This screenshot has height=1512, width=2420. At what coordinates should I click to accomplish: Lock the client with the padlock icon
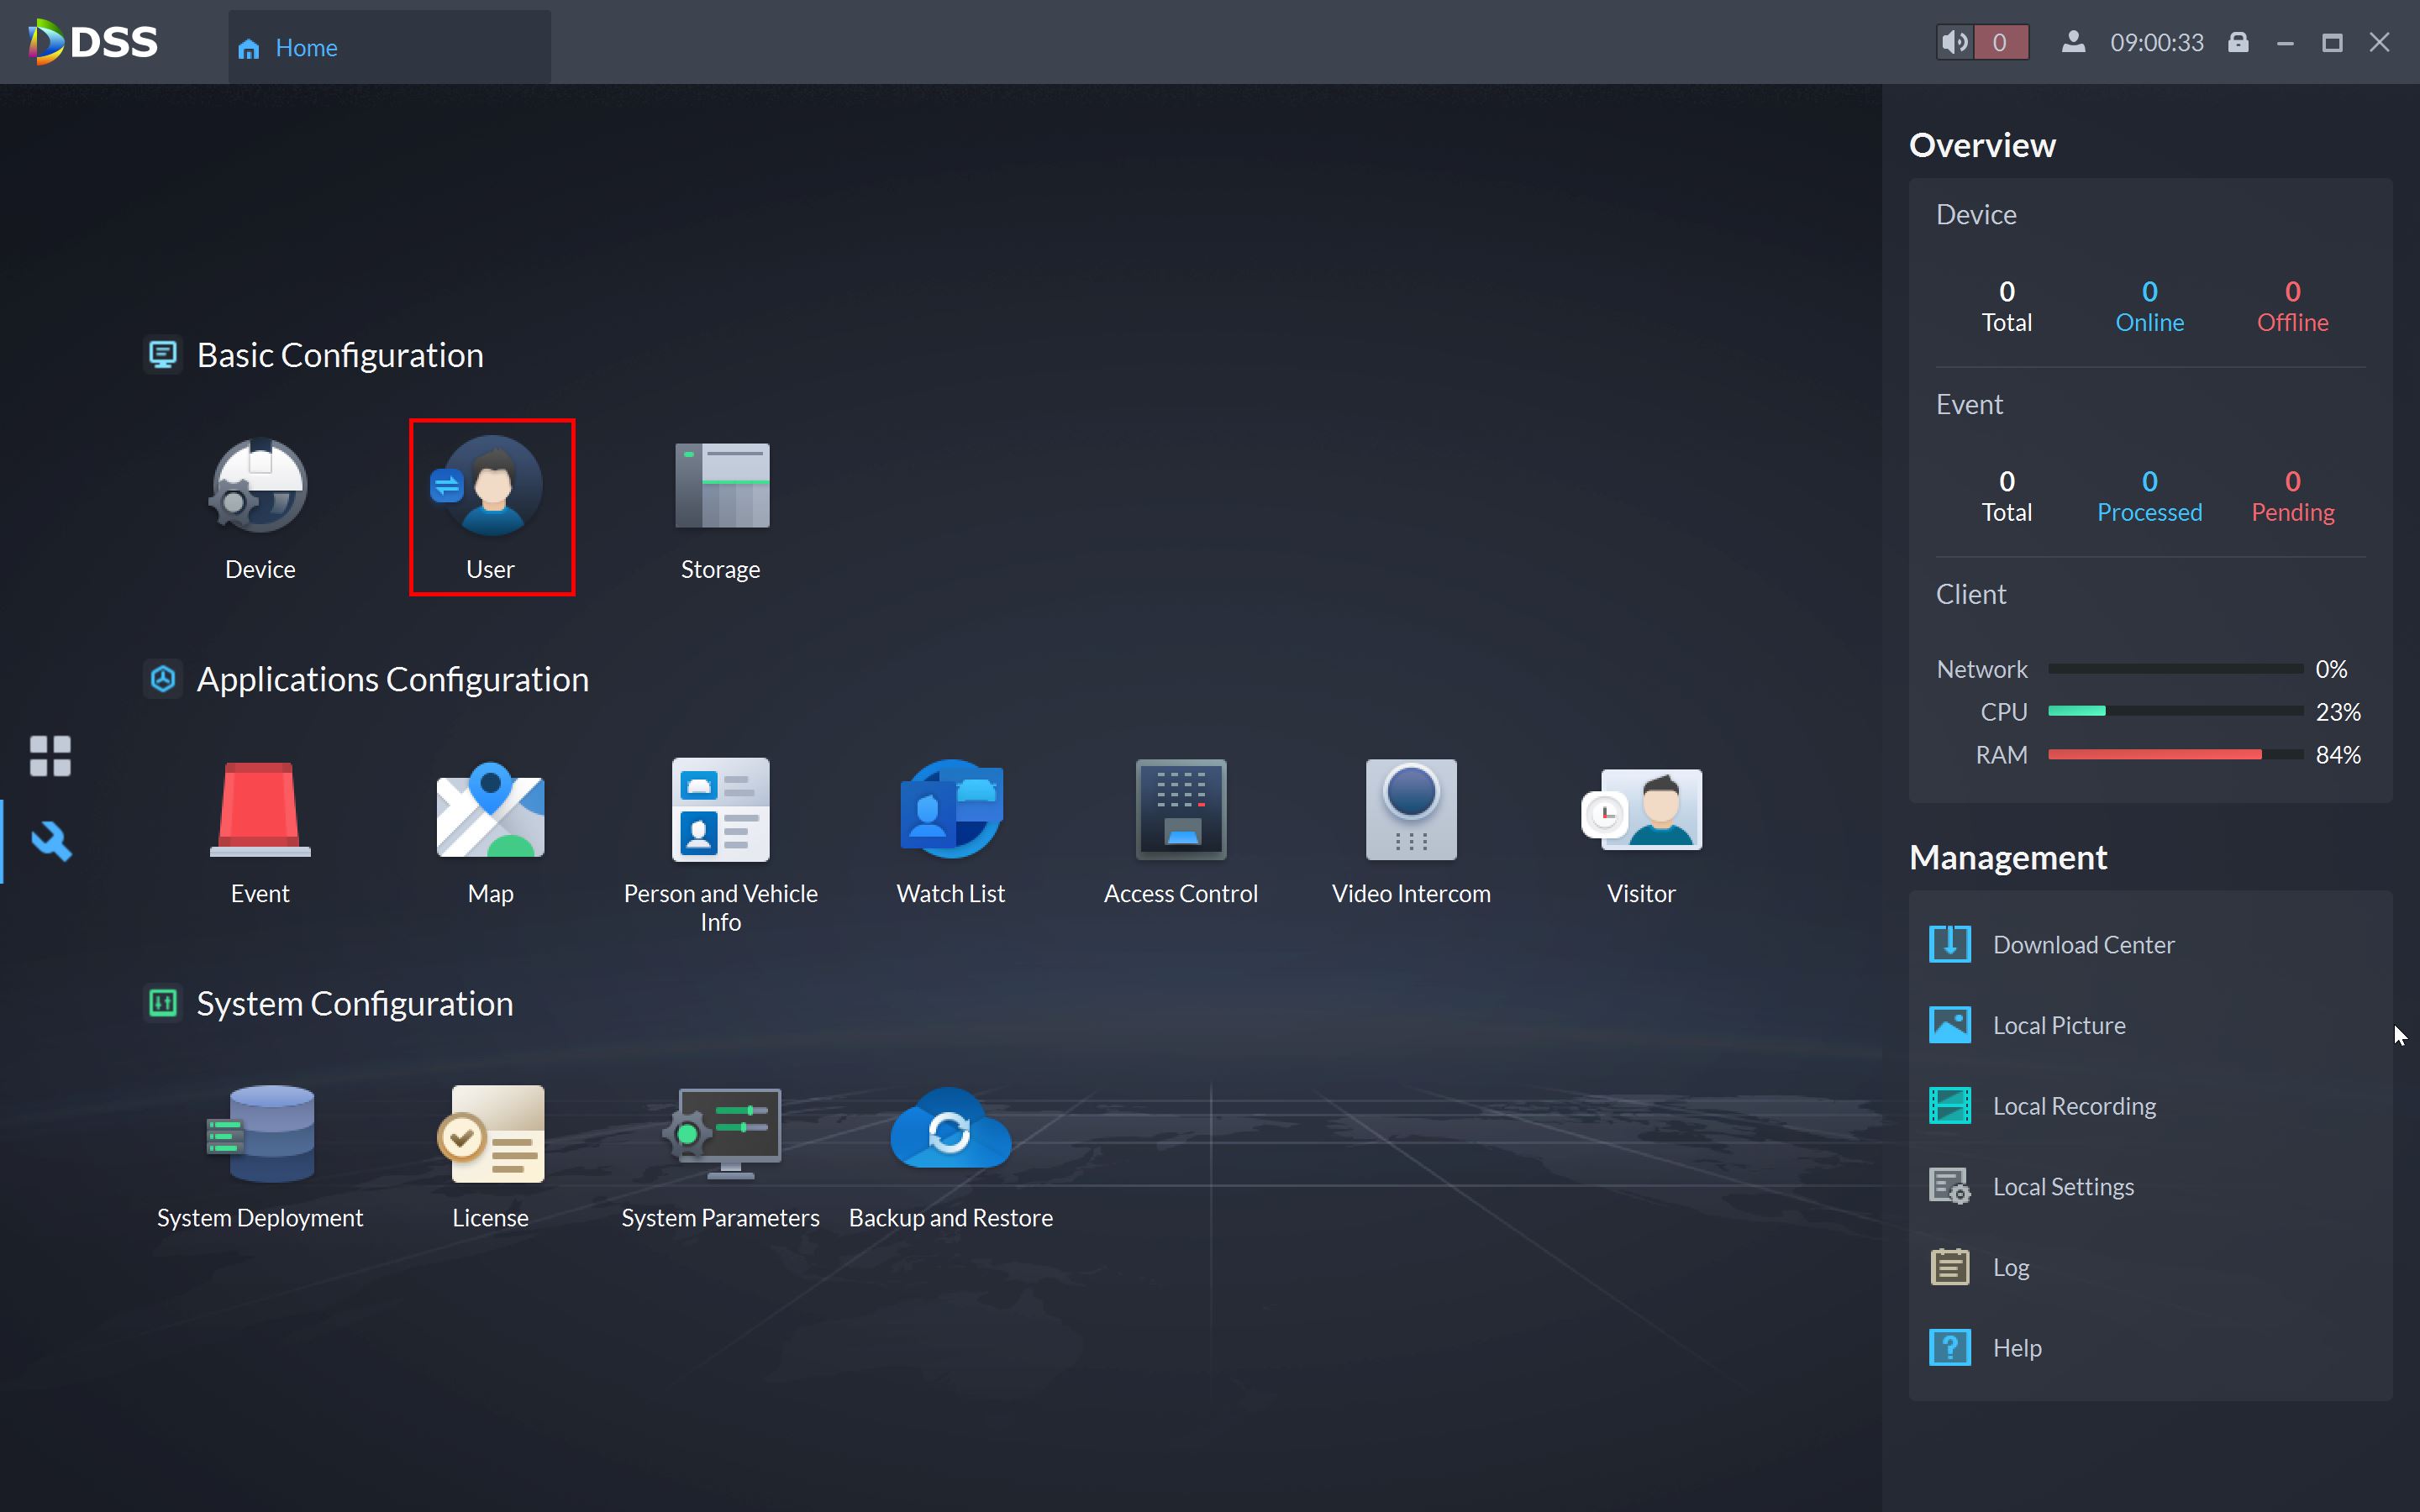(x=2239, y=42)
